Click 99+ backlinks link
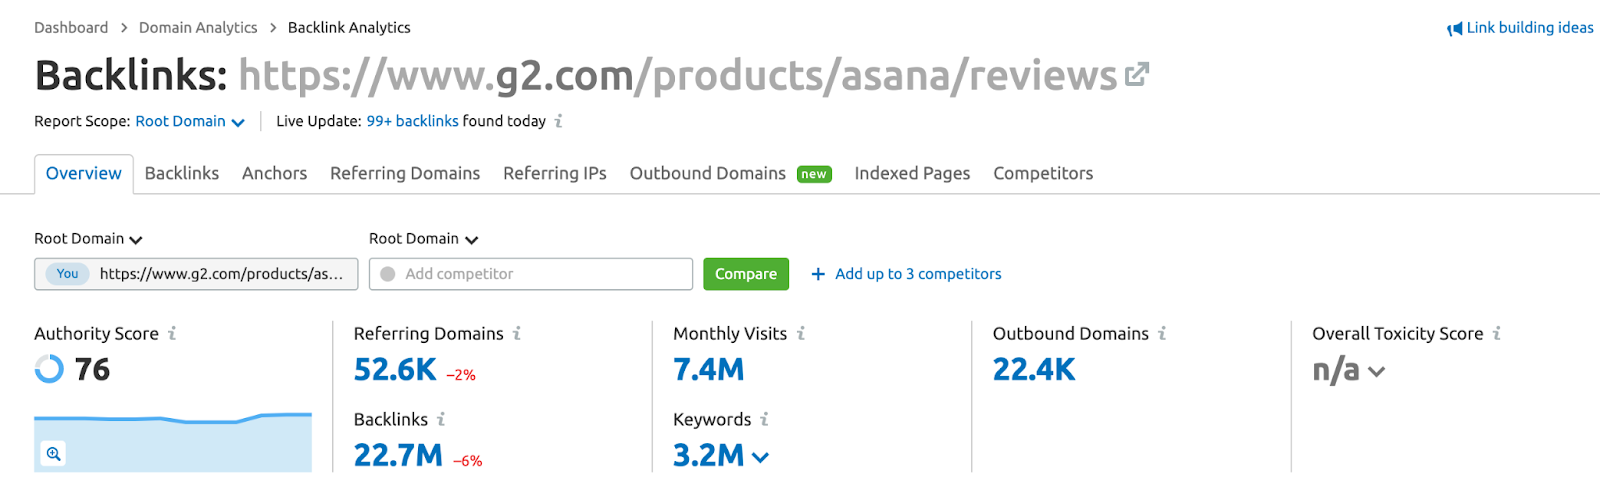The image size is (1600, 500). point(412,121)
